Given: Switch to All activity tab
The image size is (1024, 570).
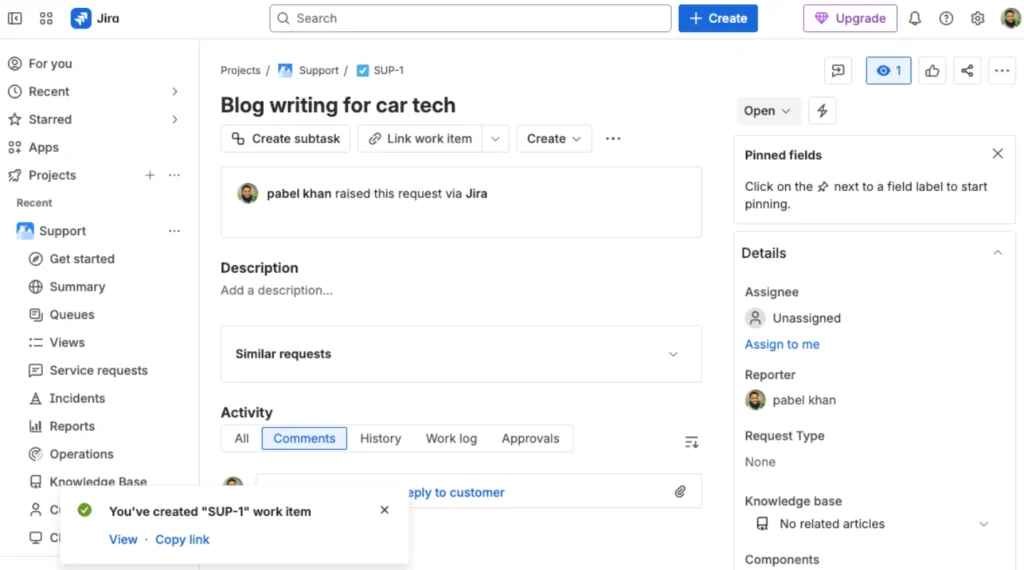Looking at the screenshot, I should pos(242,439).
